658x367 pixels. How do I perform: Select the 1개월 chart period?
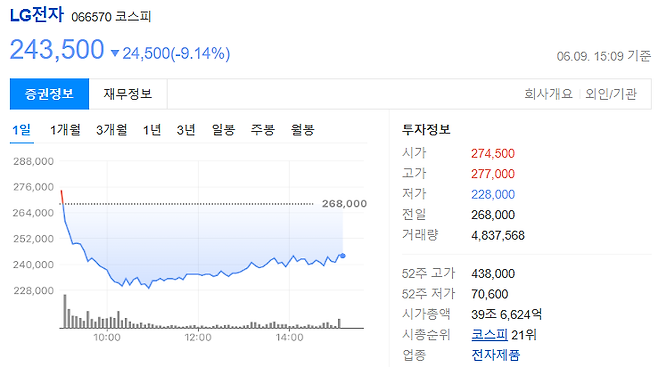65,130
